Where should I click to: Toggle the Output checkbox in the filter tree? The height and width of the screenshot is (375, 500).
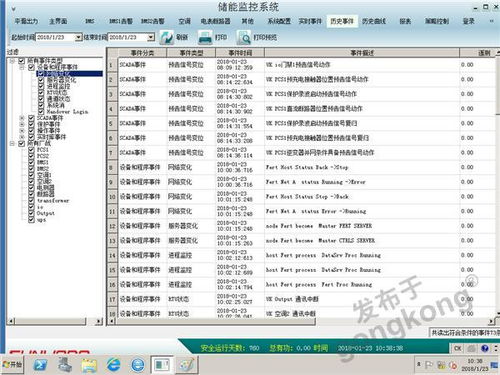tap(31, 213)
